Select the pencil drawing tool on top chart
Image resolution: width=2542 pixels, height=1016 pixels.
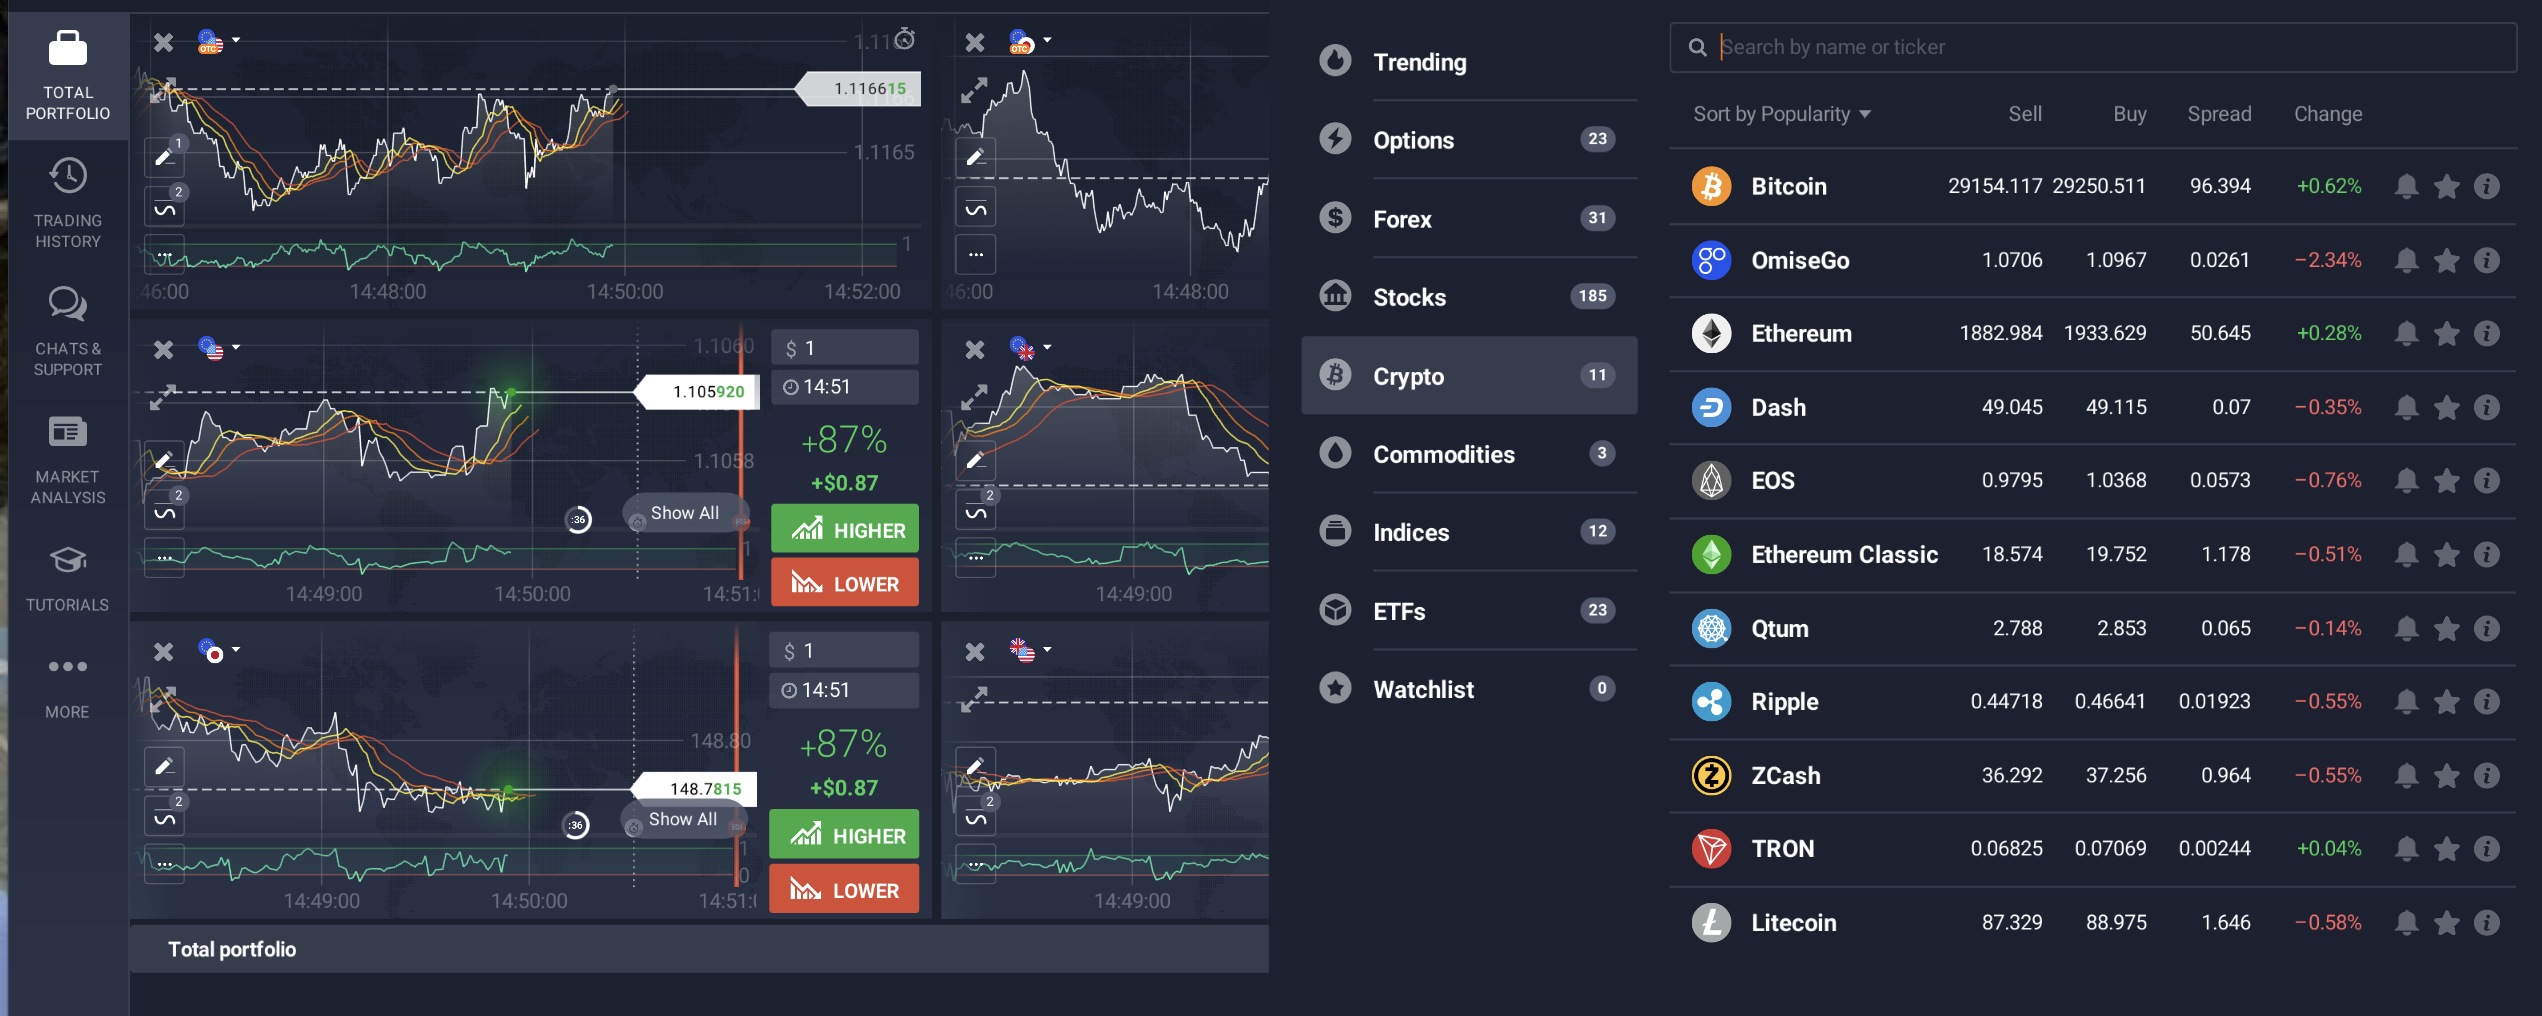[164, 155]
